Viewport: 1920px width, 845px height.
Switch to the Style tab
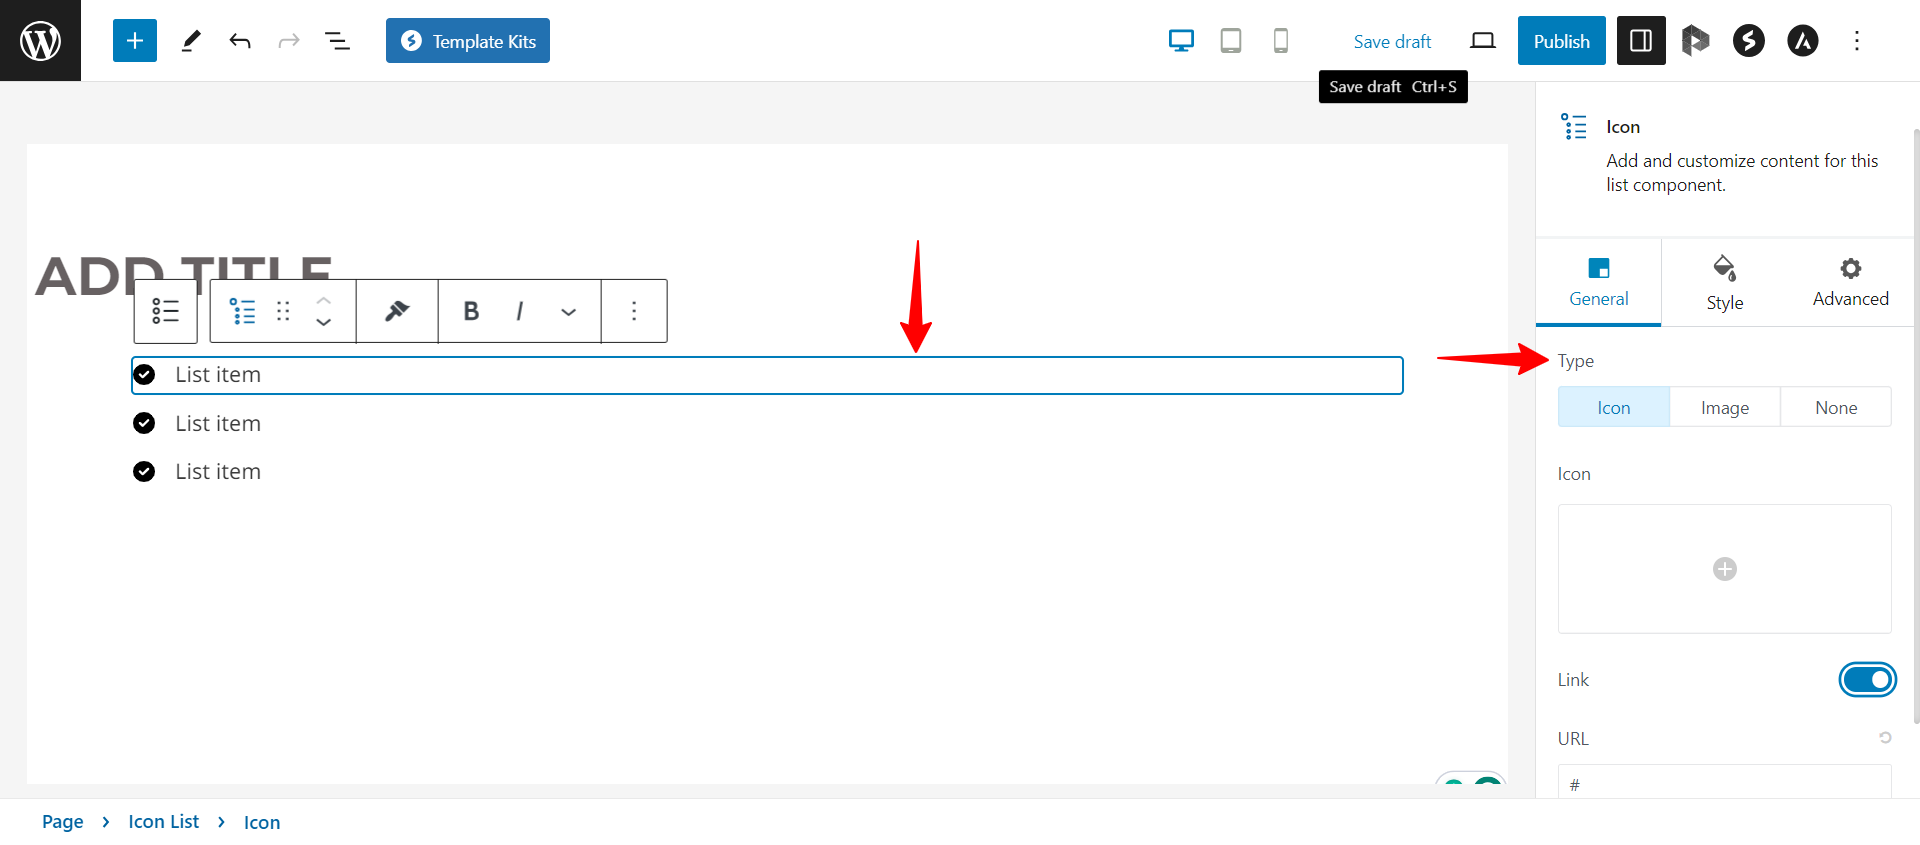tap(1724, 283)
